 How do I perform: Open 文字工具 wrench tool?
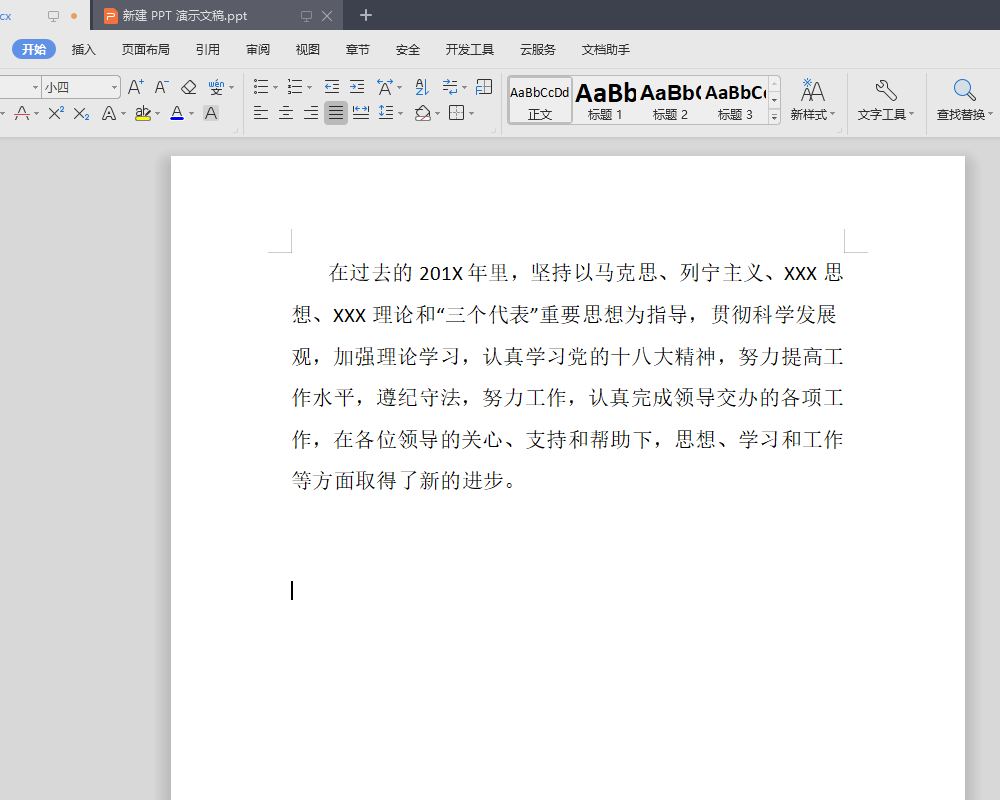(x=885, y=100)
